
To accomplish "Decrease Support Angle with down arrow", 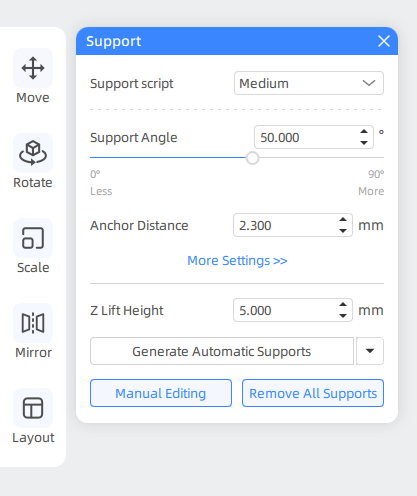I will point(364,143).
